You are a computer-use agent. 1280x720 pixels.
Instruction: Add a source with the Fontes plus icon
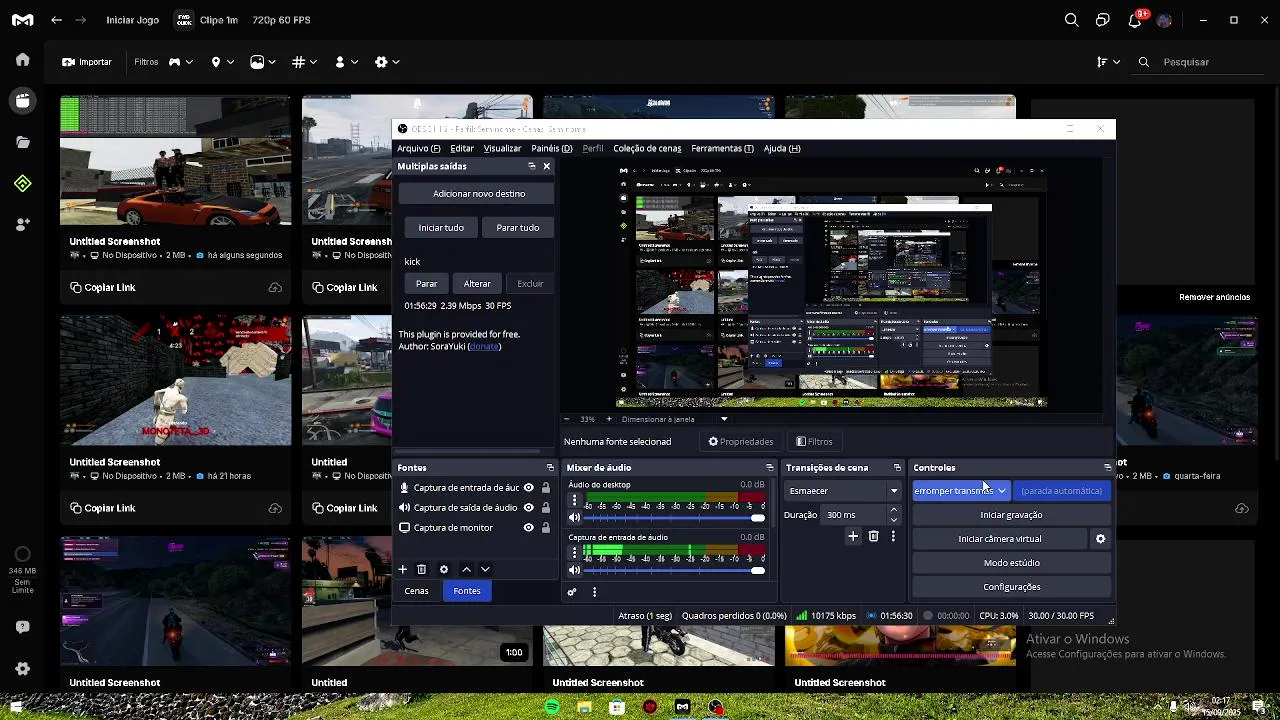coord(402,569)
